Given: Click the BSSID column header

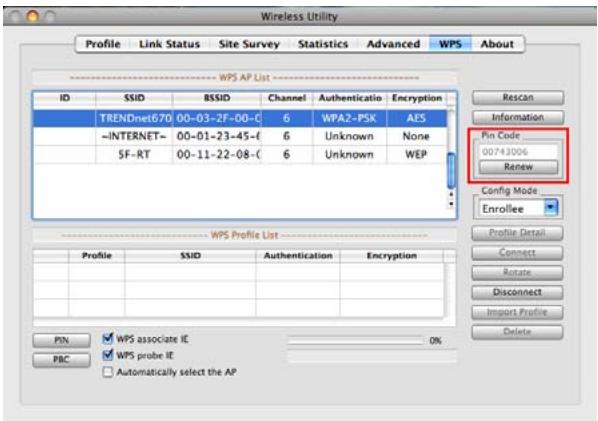Looking at the screenshot, I should tap(217, 98).
